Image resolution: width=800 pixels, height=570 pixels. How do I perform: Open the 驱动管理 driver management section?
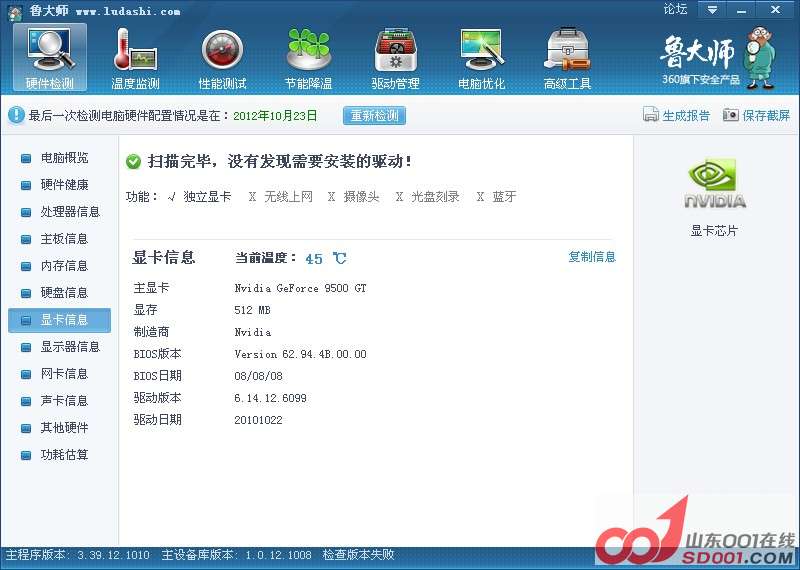(395, 58)
